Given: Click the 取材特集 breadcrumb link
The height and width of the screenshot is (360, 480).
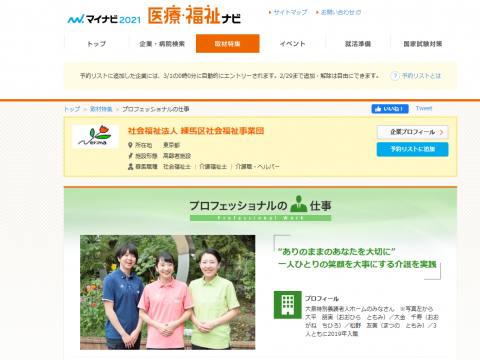Looking at the screenshot, I should [x=101, y=109].
